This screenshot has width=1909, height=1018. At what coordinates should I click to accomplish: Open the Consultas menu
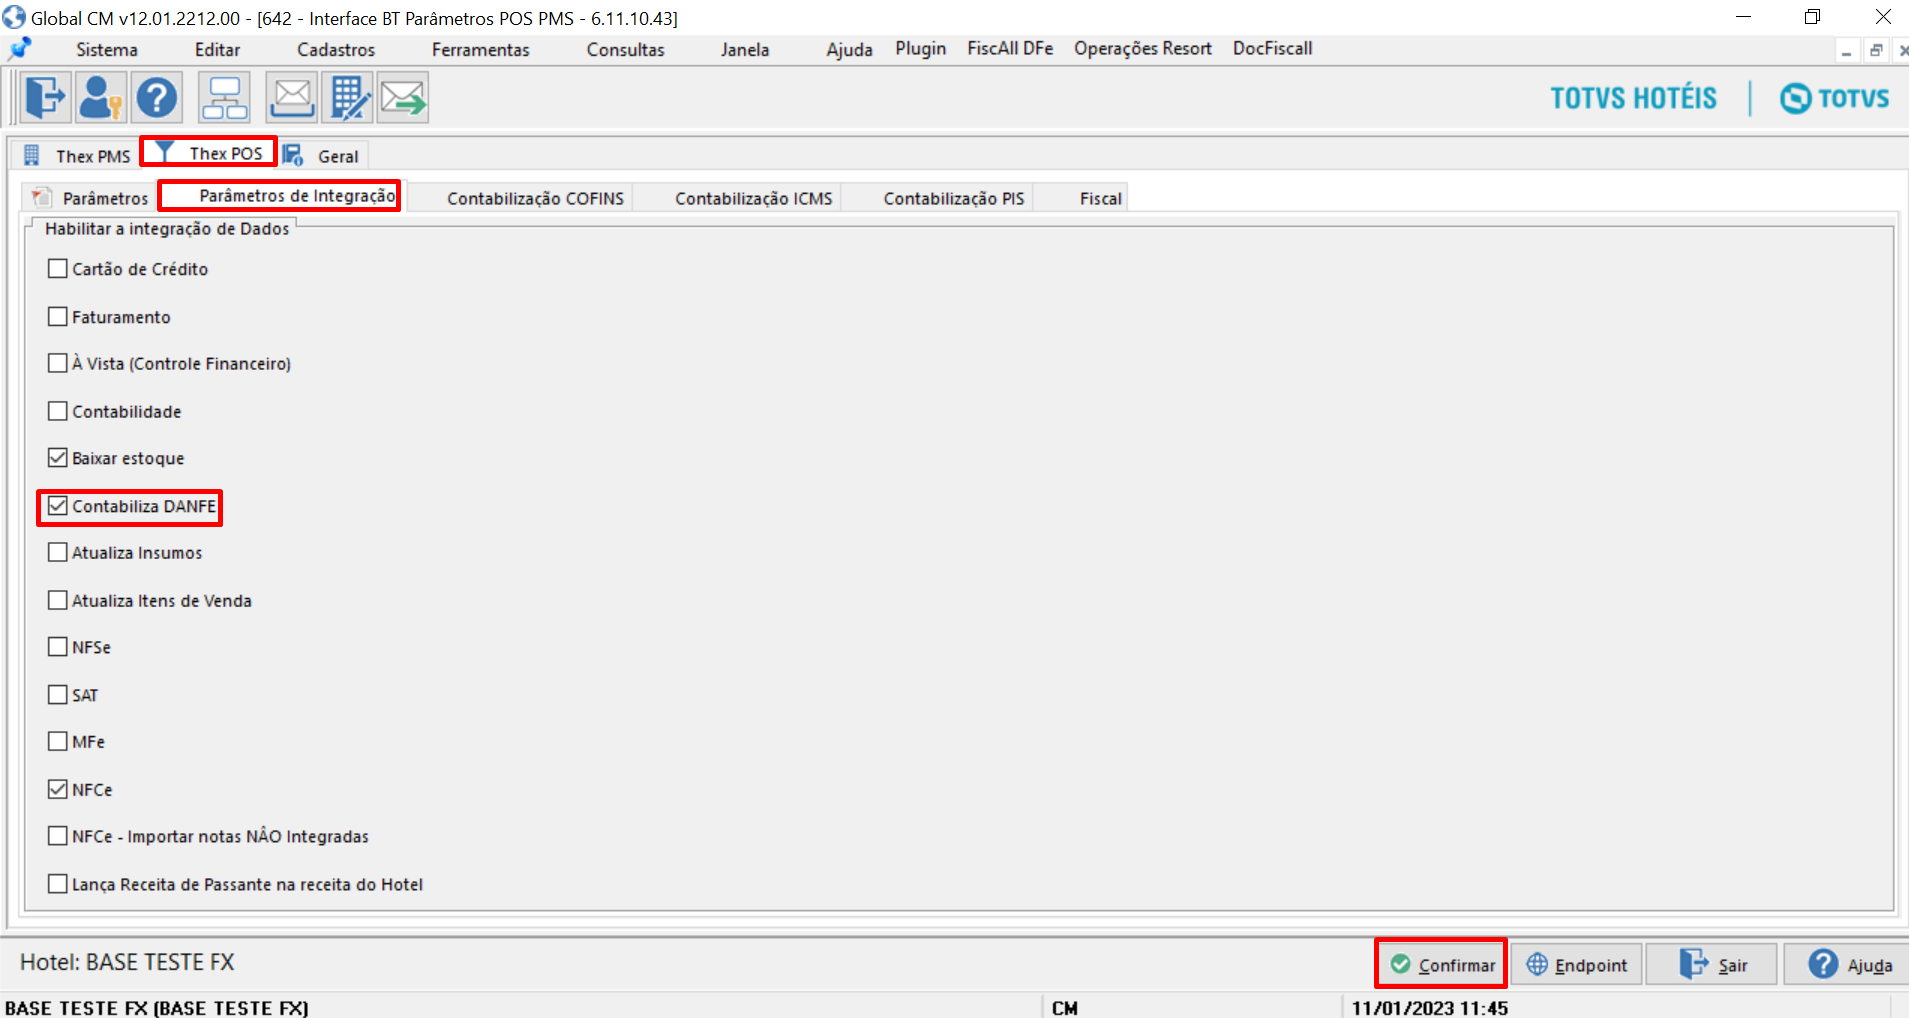click(x=625, y=49)
